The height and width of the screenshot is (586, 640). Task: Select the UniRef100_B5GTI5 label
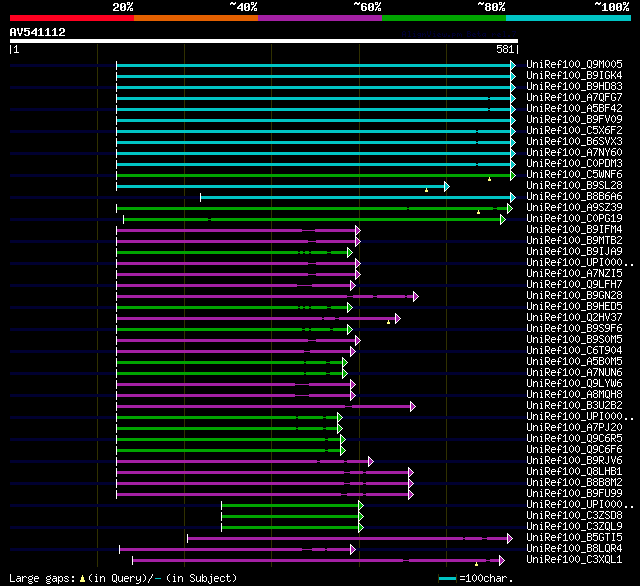pos(574,538)
